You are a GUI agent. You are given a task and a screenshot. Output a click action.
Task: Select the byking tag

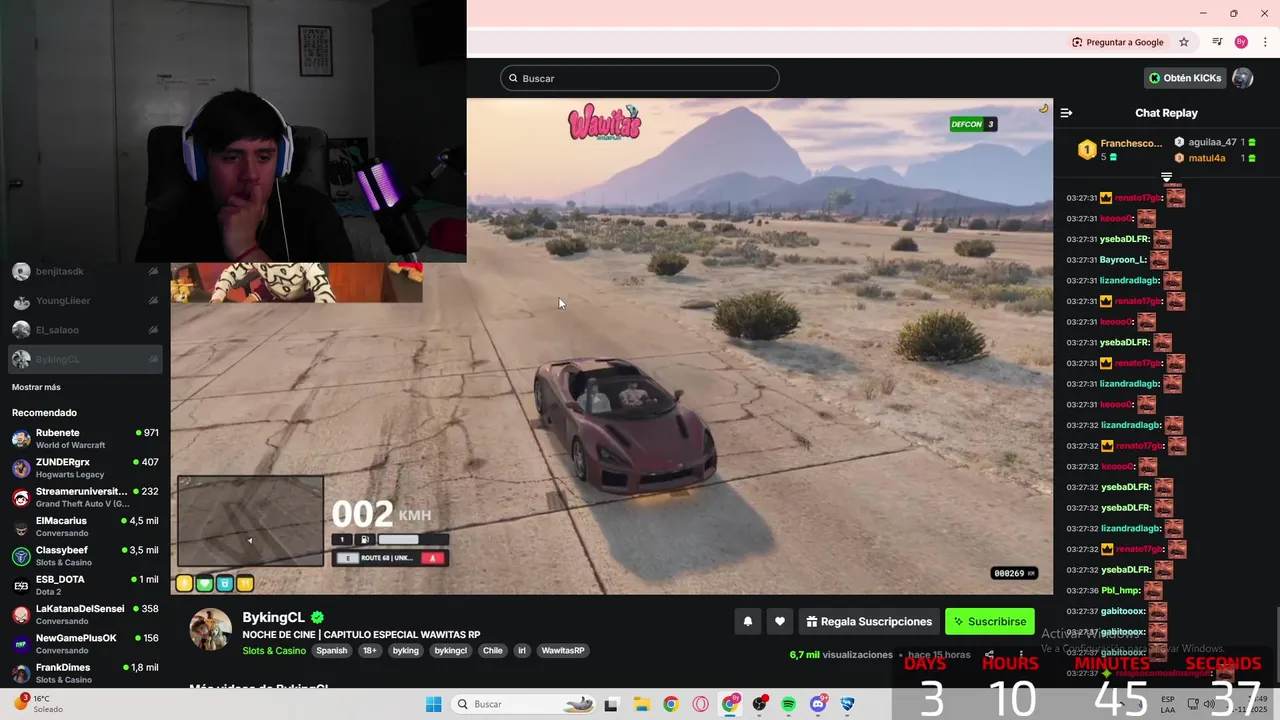click(x=406, y=650)
